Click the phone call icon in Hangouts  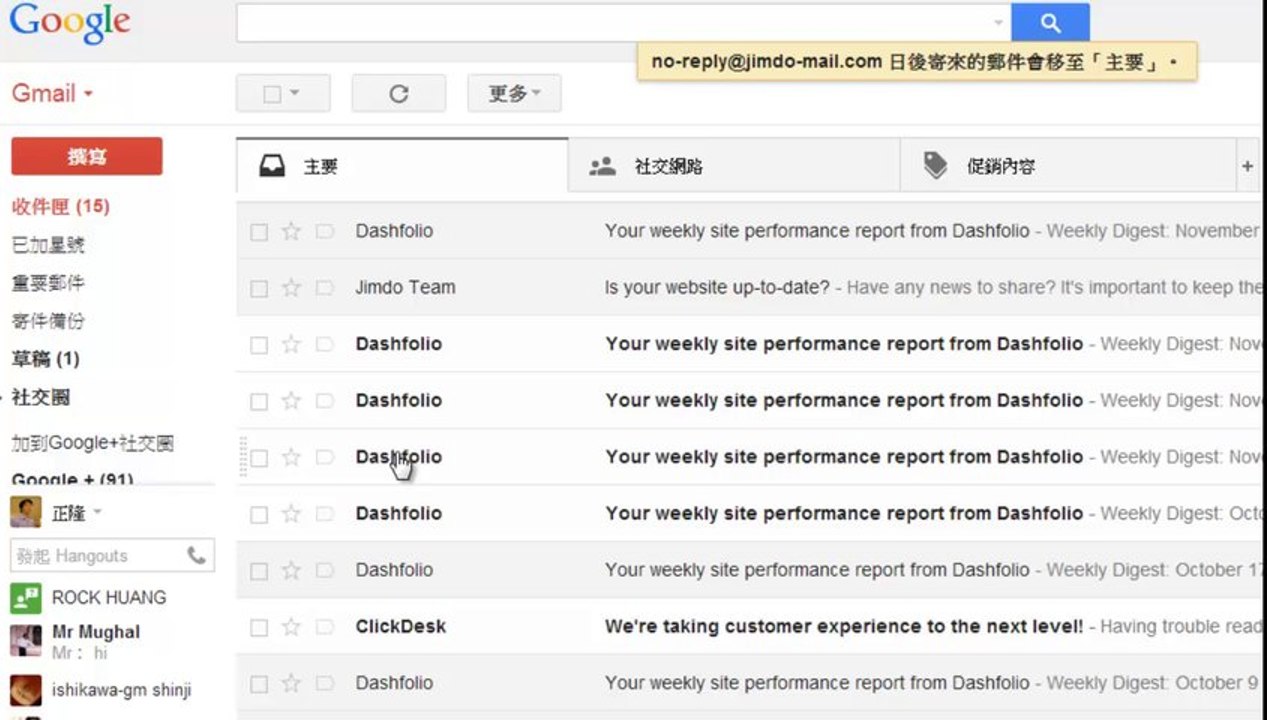point(196,555)
